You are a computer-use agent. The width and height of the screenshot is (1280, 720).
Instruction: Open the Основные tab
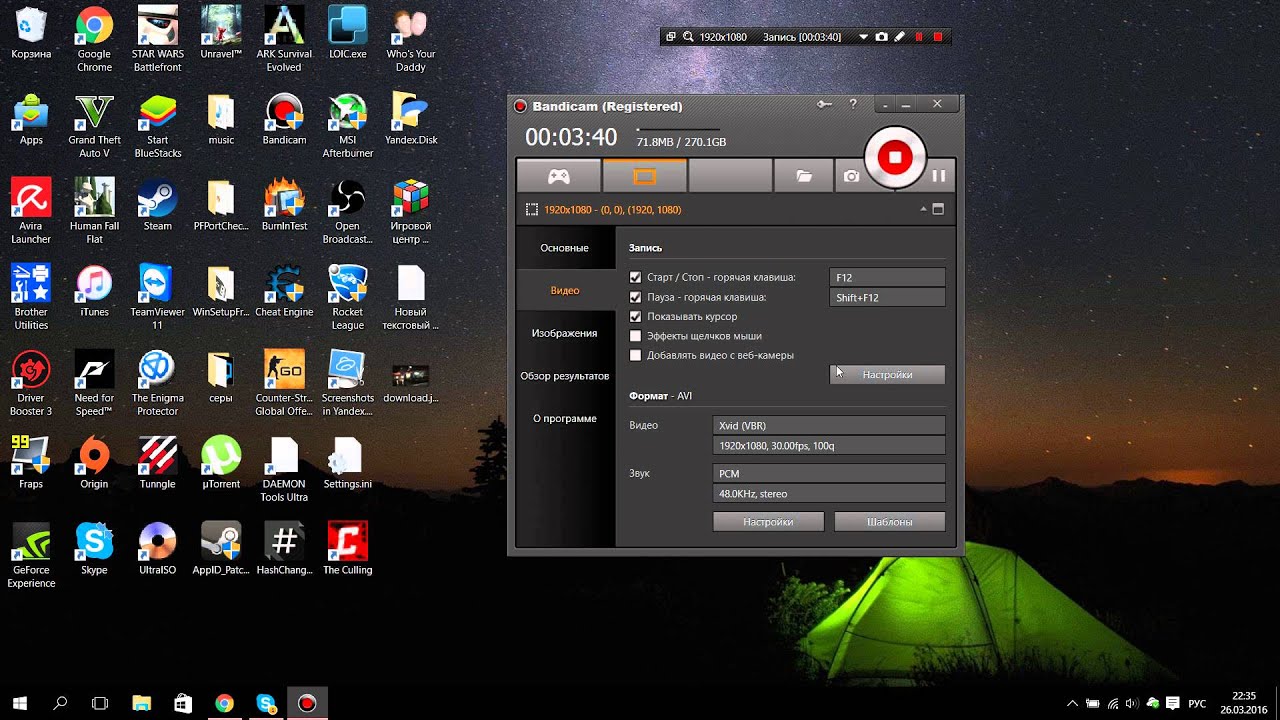pos(565,248)
